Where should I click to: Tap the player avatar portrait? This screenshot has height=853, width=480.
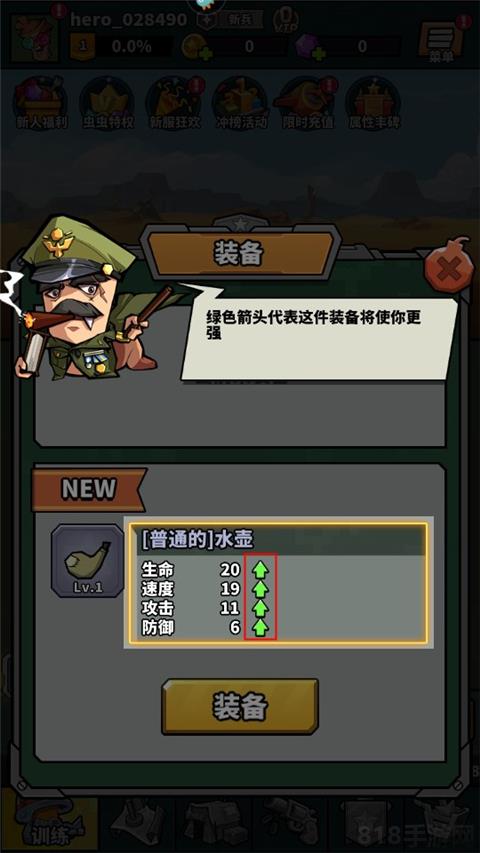click(34, 37)
